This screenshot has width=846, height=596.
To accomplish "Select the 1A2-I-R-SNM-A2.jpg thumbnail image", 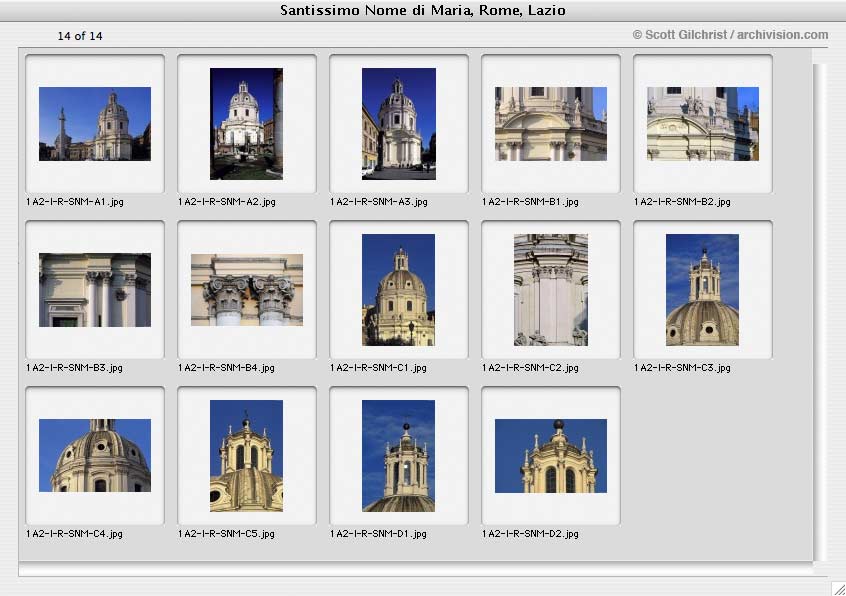I will pos(247,124).
